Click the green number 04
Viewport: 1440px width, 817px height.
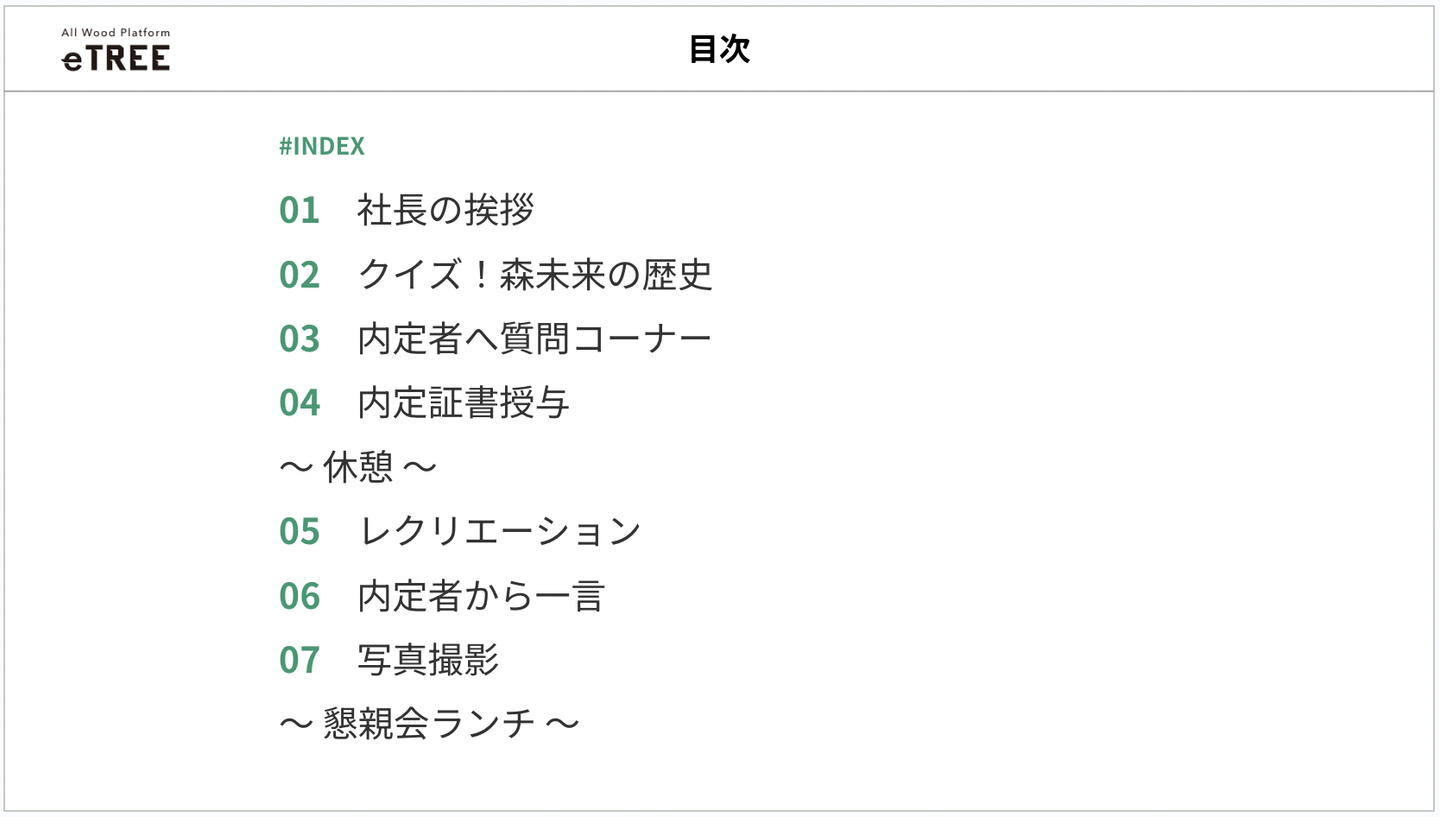tap(299, 402)
